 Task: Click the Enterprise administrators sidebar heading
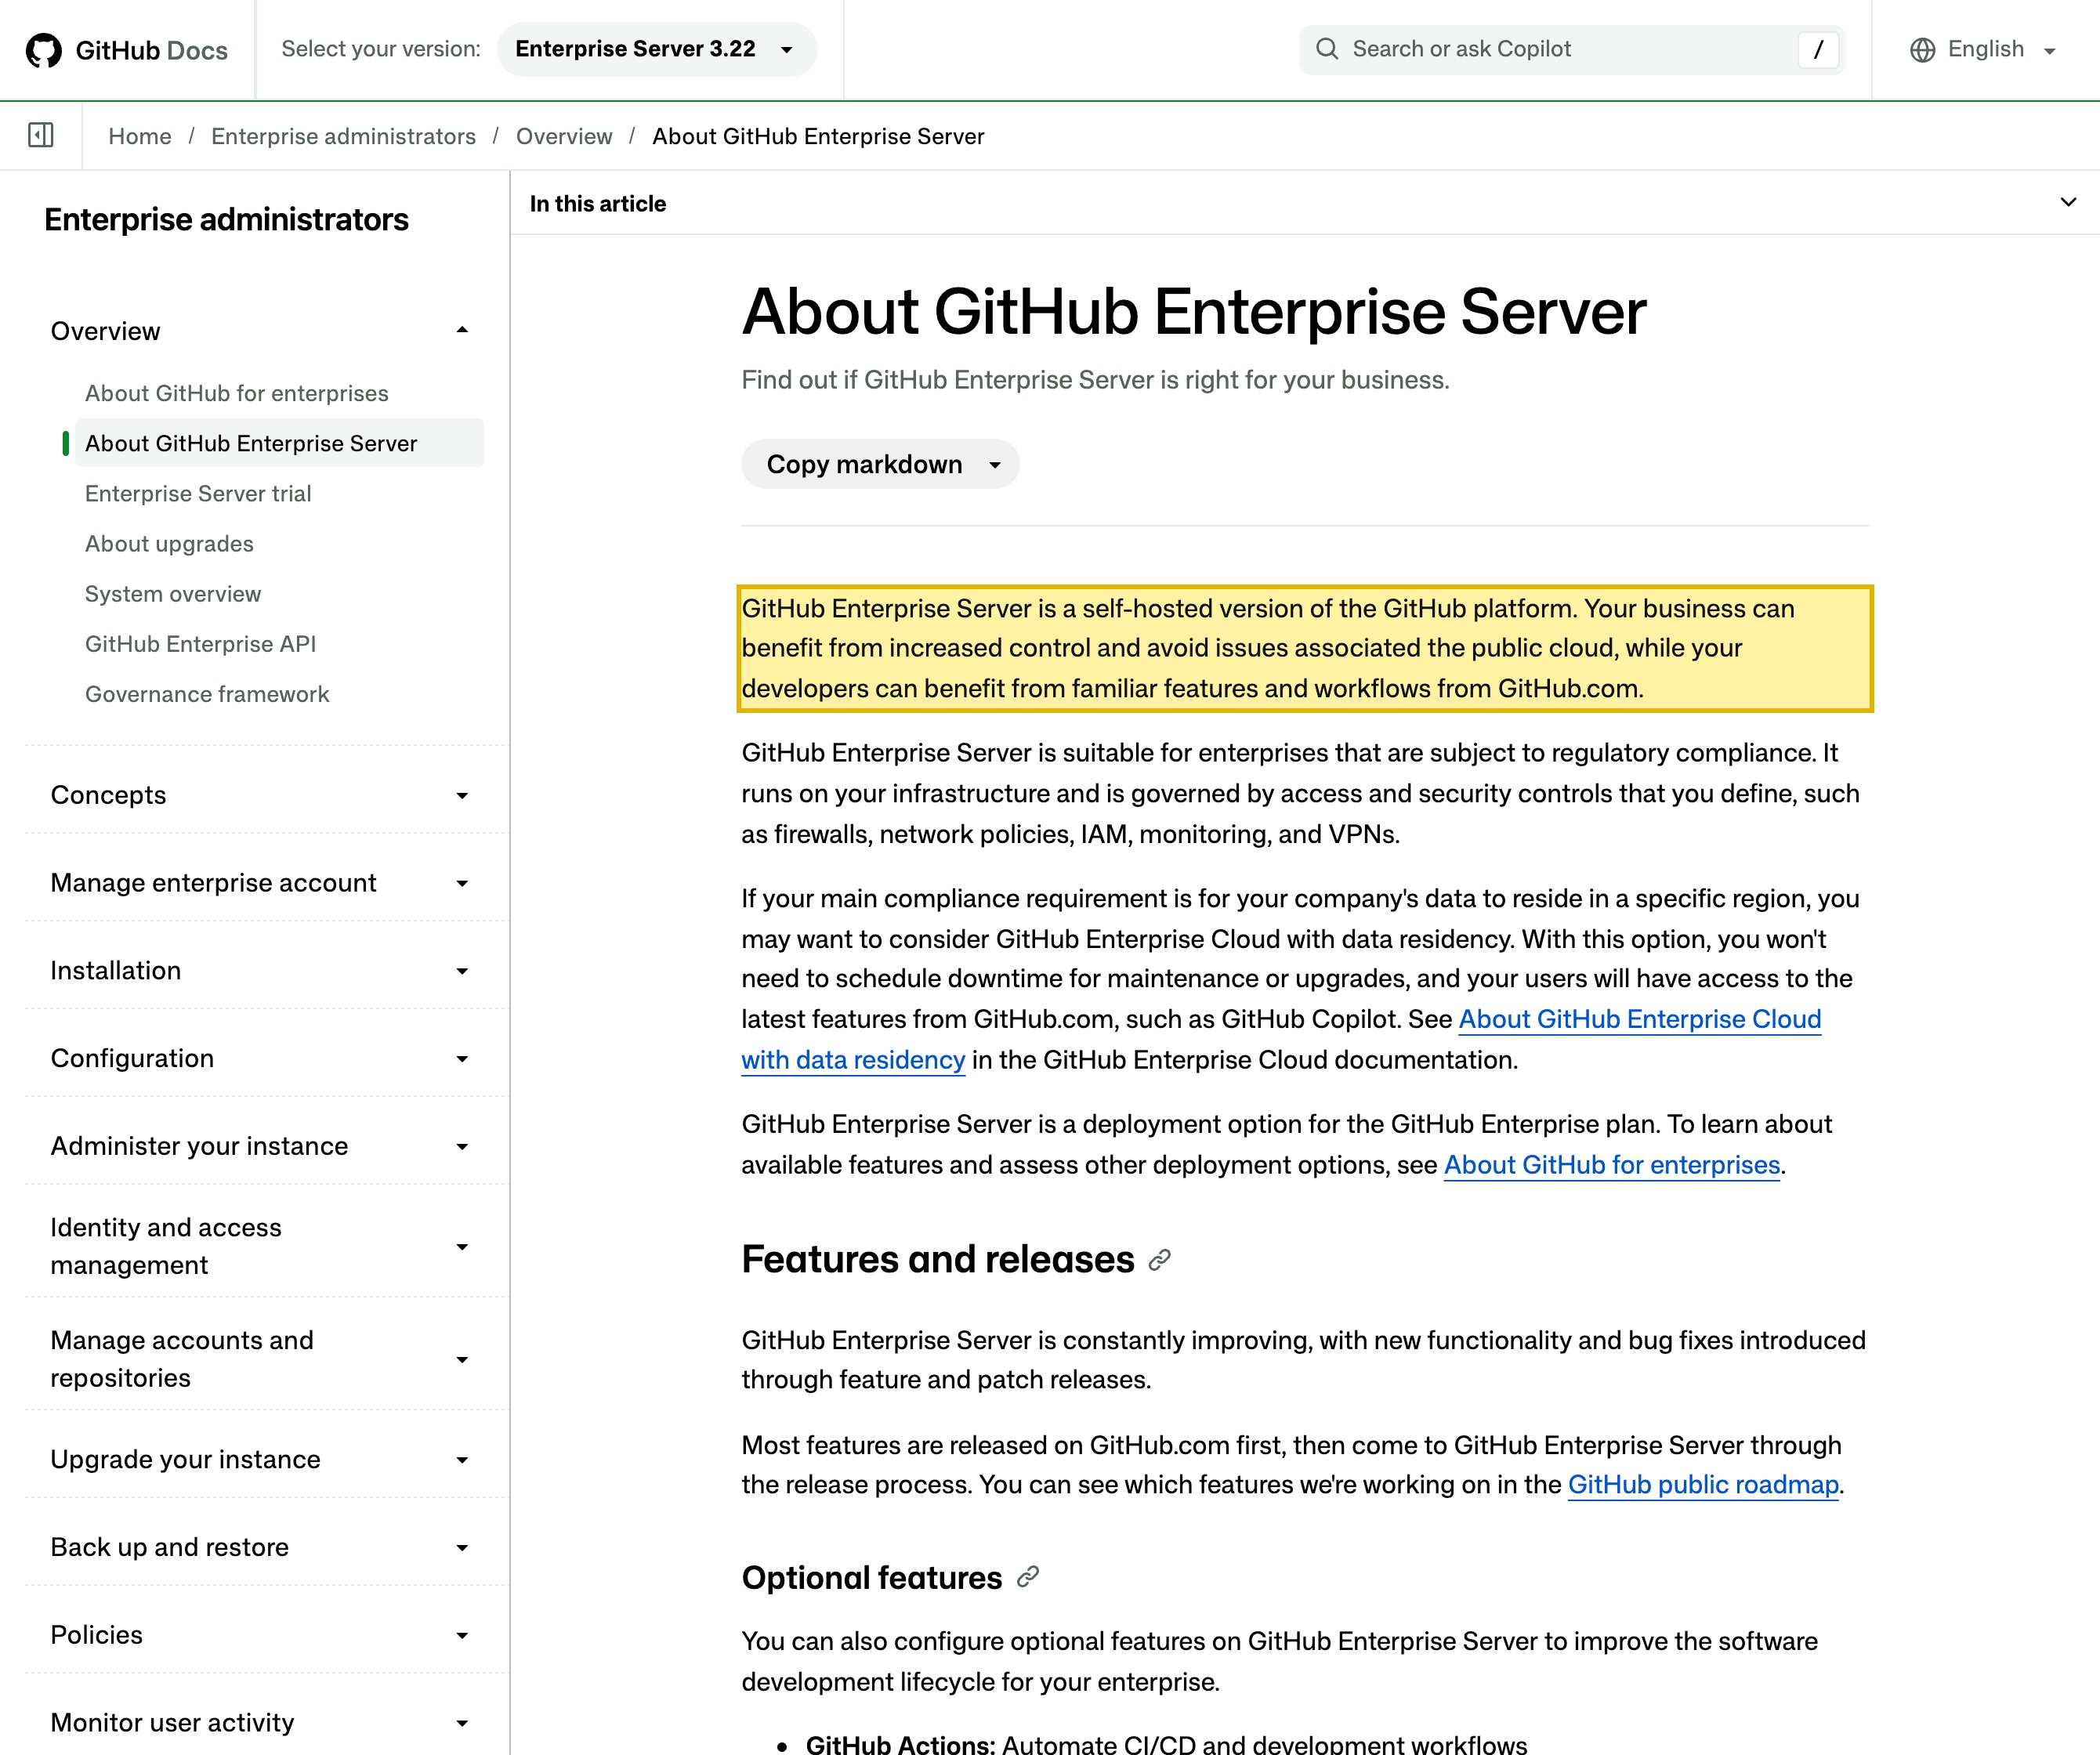coord(227,219)
